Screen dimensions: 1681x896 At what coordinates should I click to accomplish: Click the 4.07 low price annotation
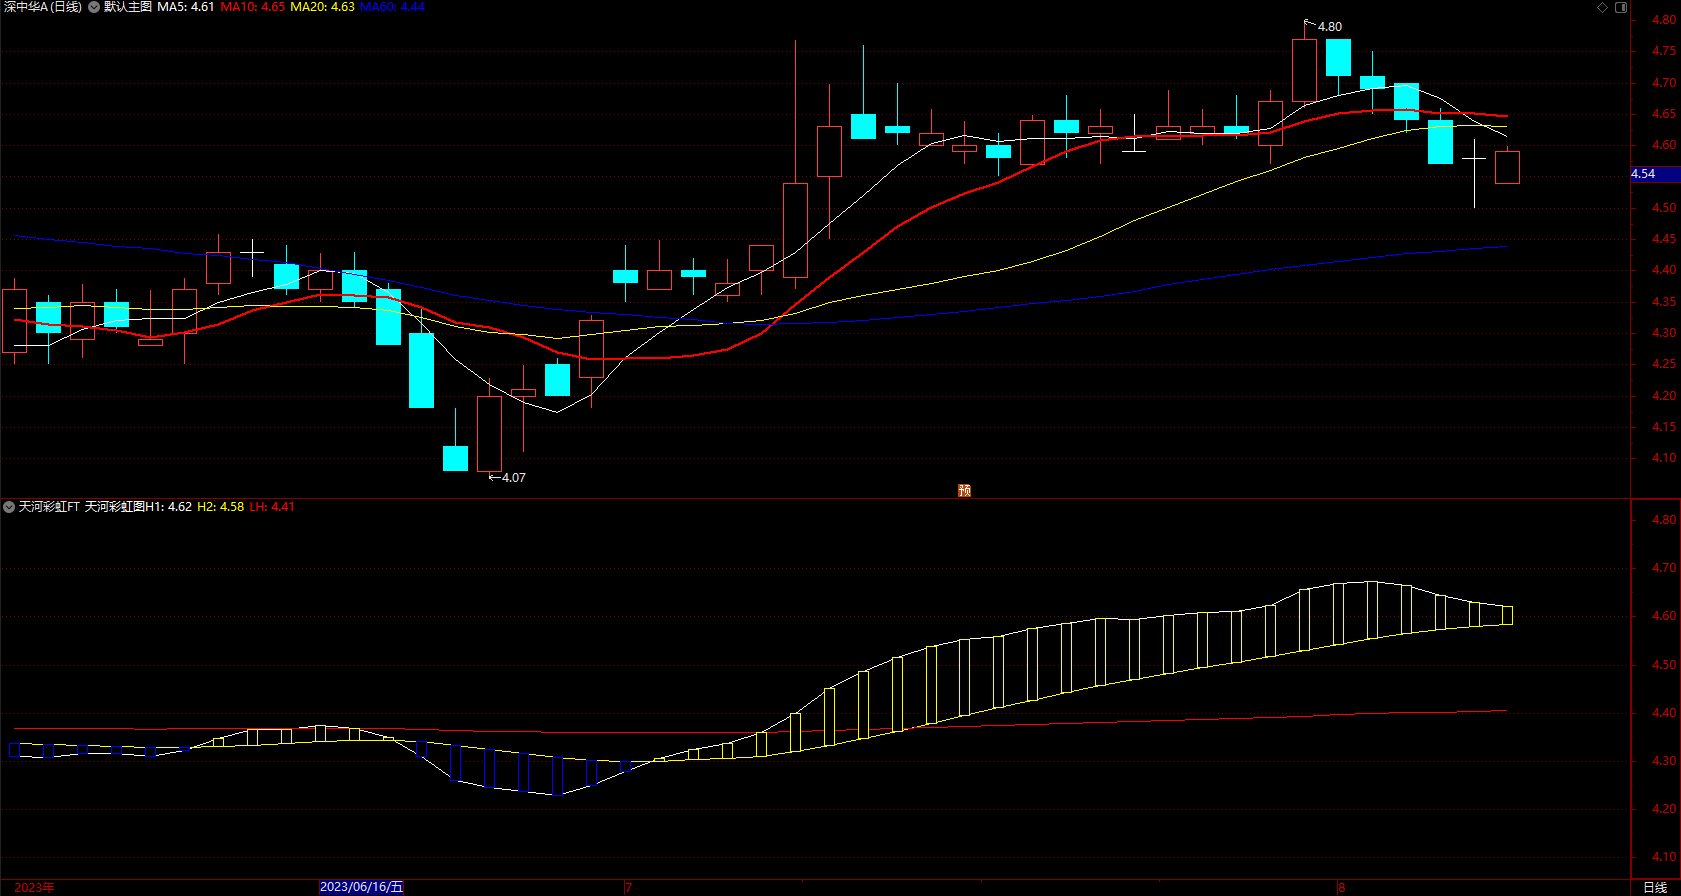[513, 478]
